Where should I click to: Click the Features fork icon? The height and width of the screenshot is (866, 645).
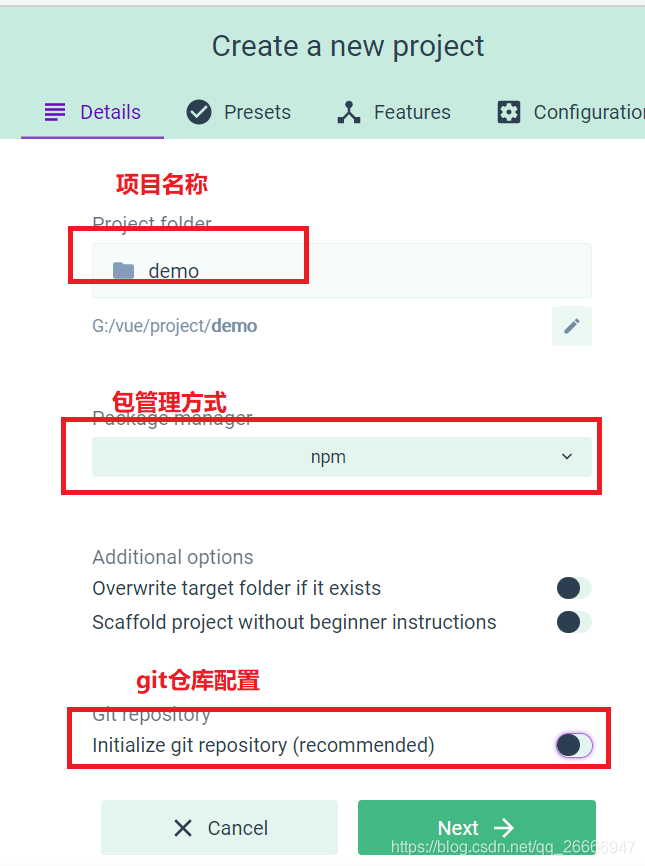click(x=349, y=112)
